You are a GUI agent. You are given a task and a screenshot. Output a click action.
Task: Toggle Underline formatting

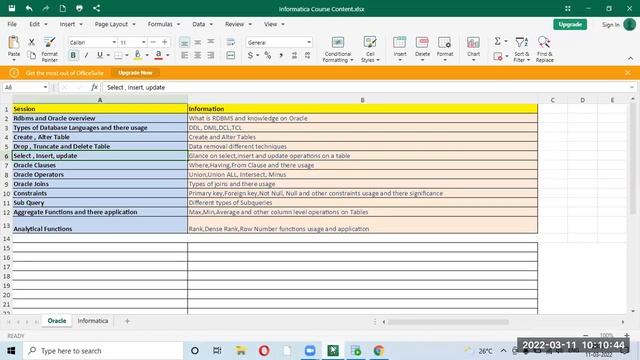pos(100,55)
